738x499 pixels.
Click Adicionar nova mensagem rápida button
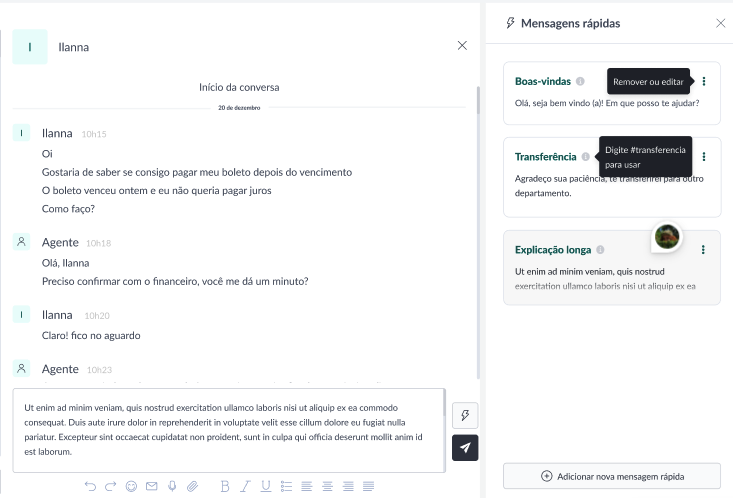(611, 476)
